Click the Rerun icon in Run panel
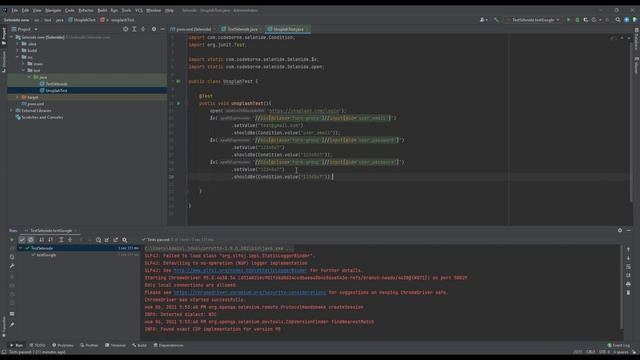The height and width of the screenshot is (360, 640). coord(12,240)
